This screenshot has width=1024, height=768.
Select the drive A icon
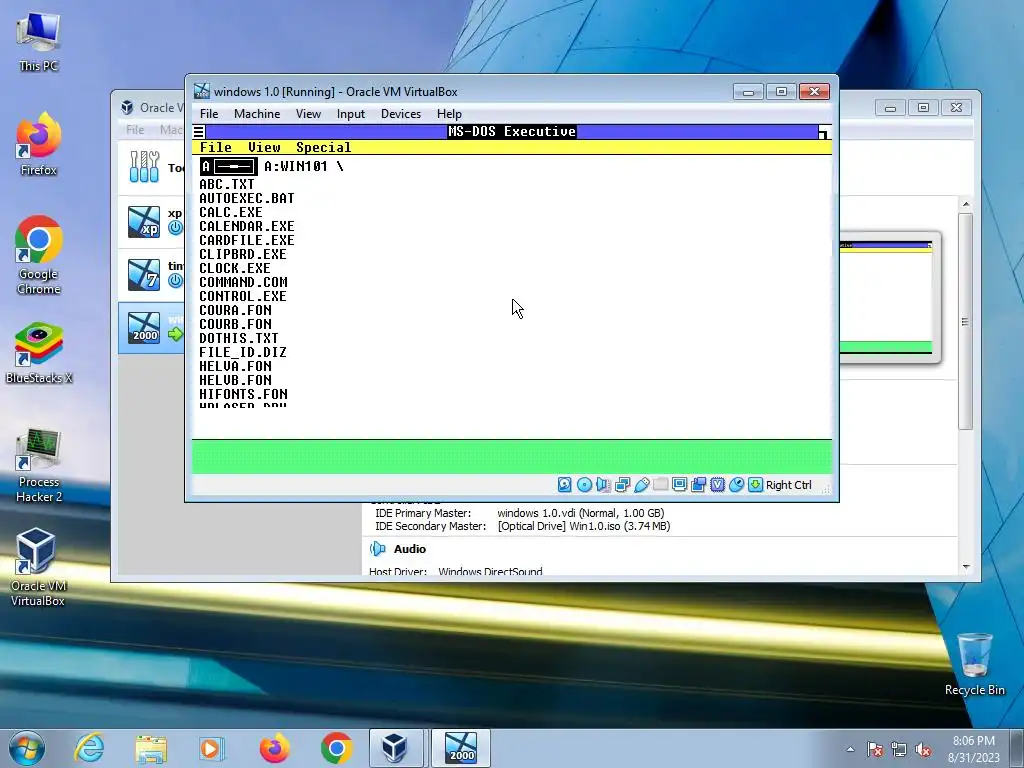(x=229, y=167)
